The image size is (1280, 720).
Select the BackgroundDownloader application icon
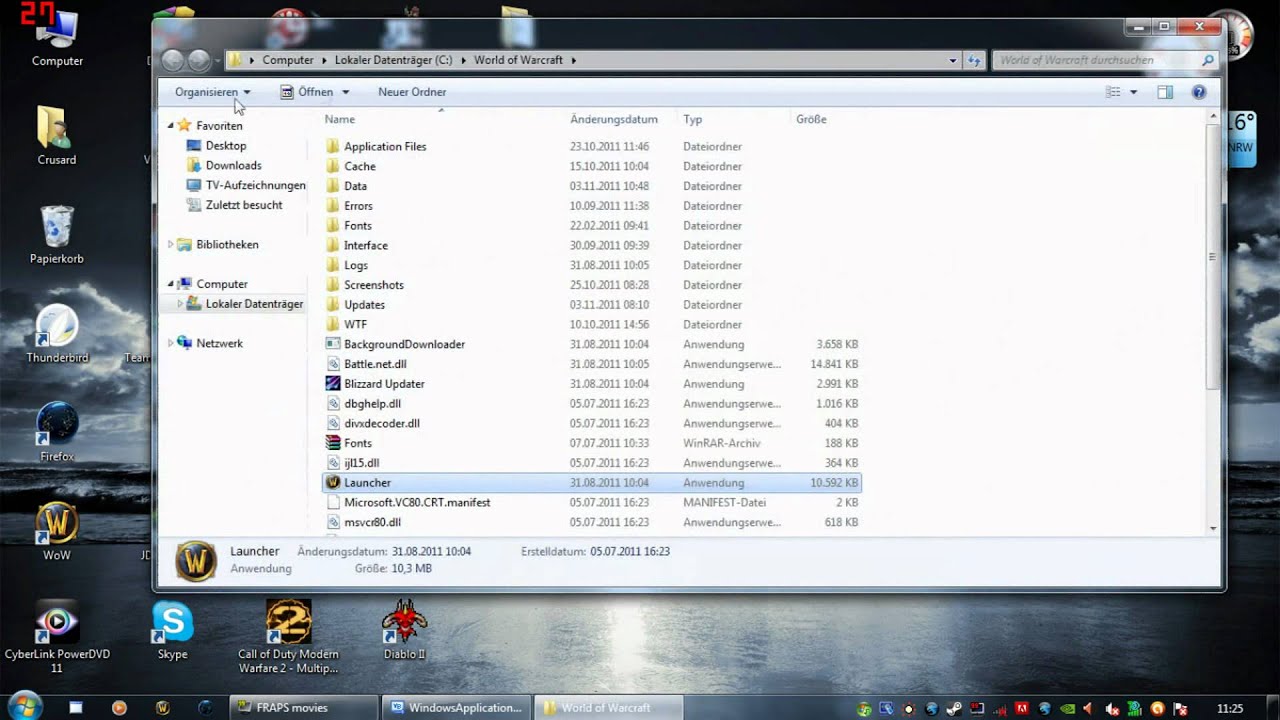[x=334, y=344]
